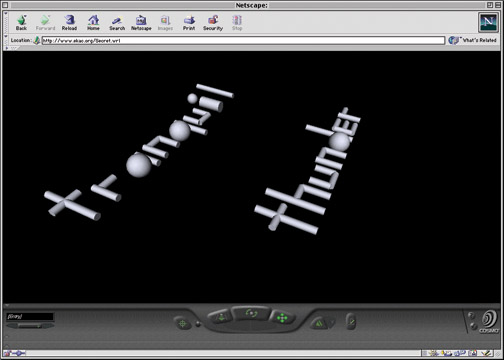504x360 pixels.
Task: Select the Cosmo pan tool
Action: click(x=282, y=318)
